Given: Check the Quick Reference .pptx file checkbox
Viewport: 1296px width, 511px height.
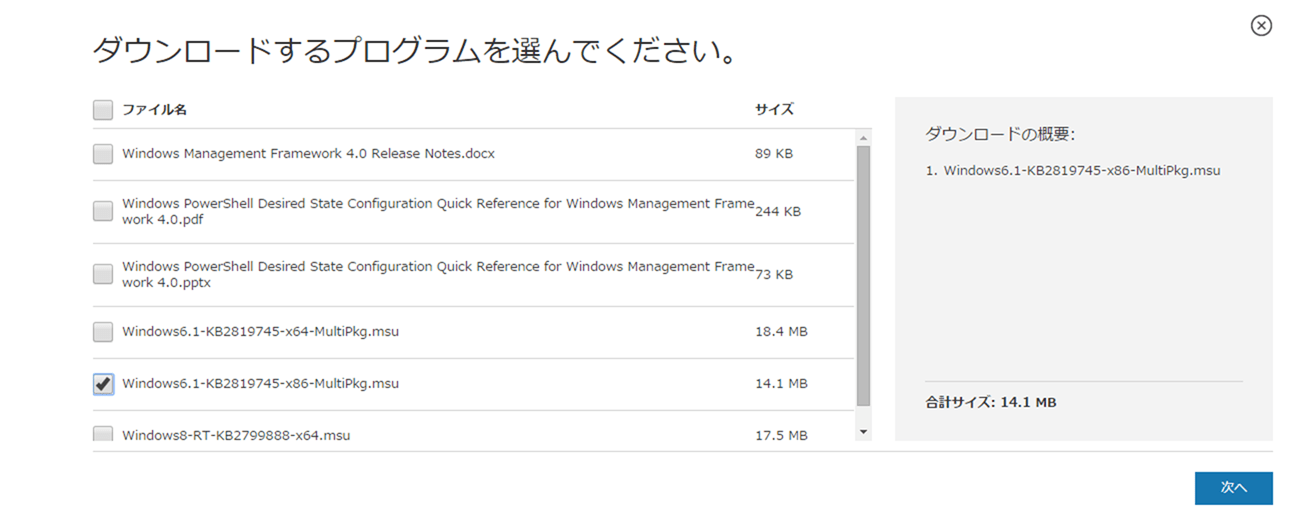Looking at the screenshot, I should (103, 274).
